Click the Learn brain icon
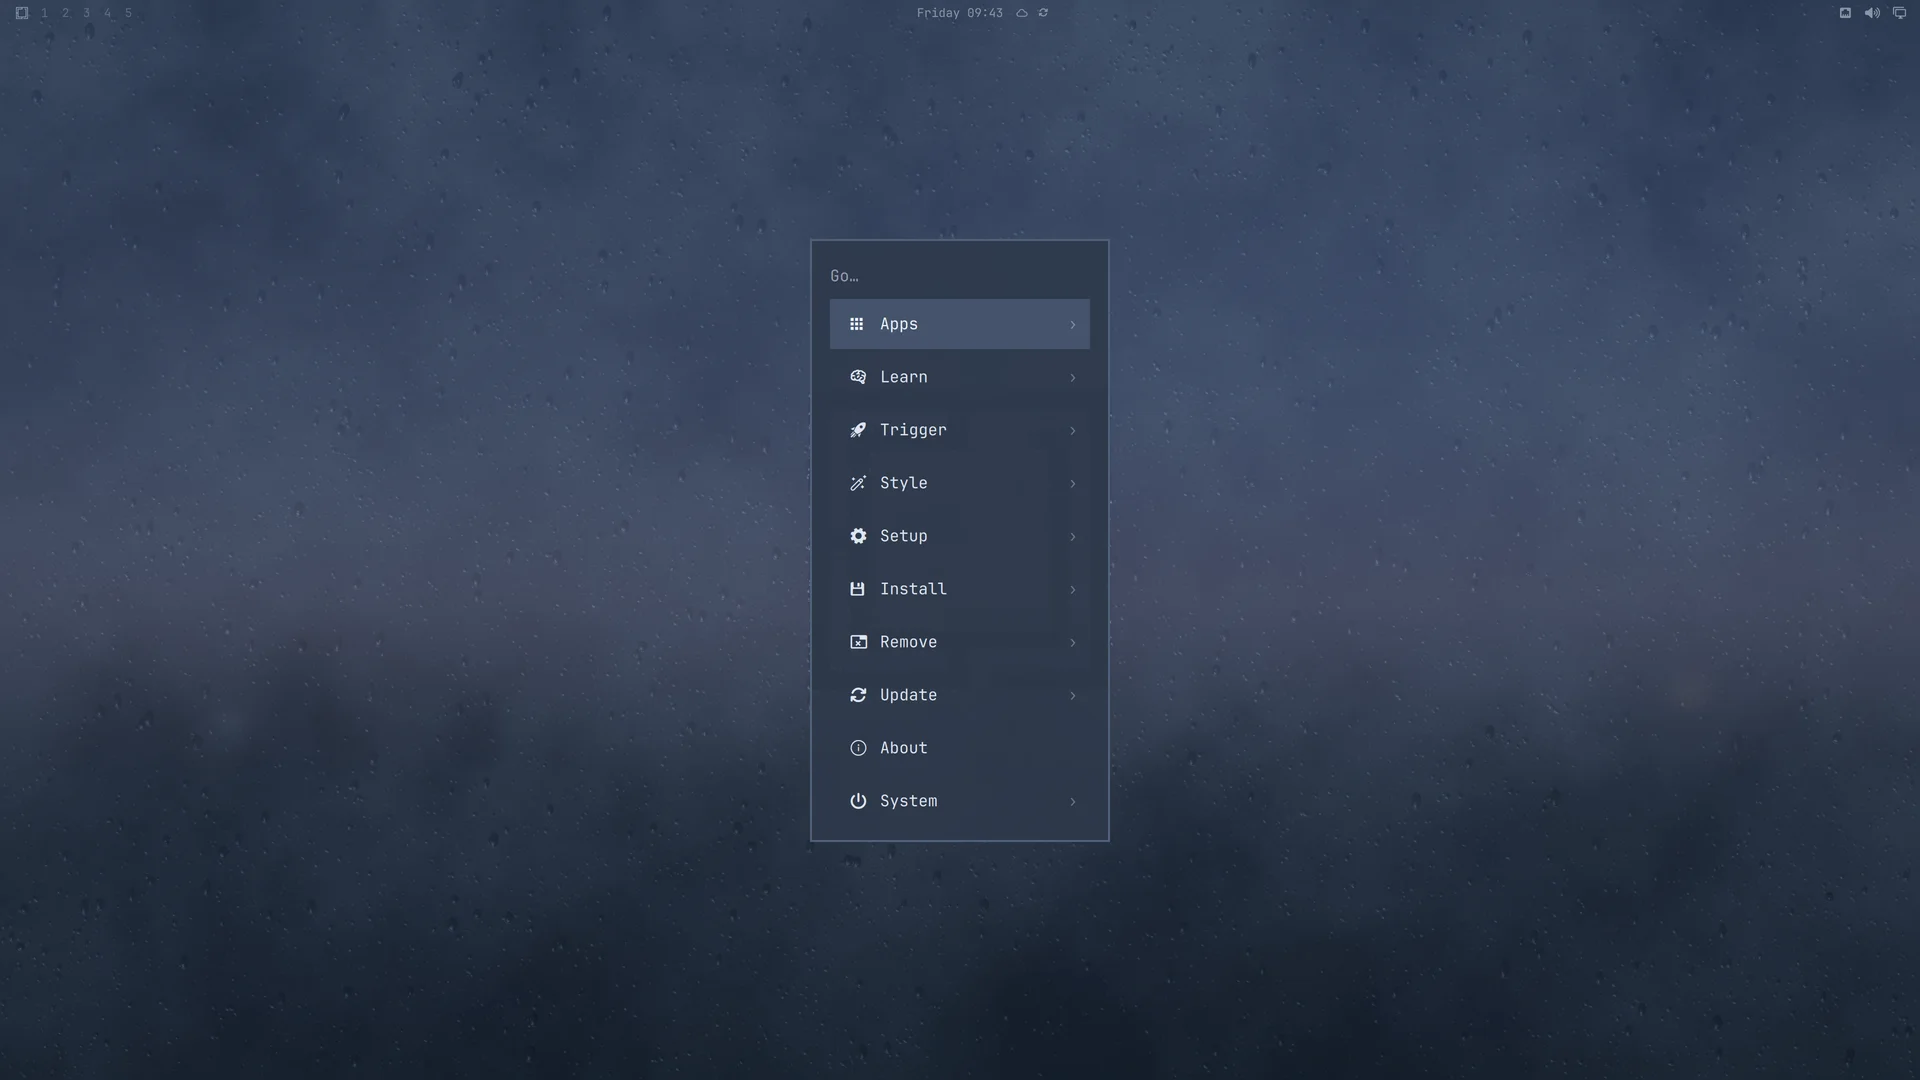 point(858,377)
